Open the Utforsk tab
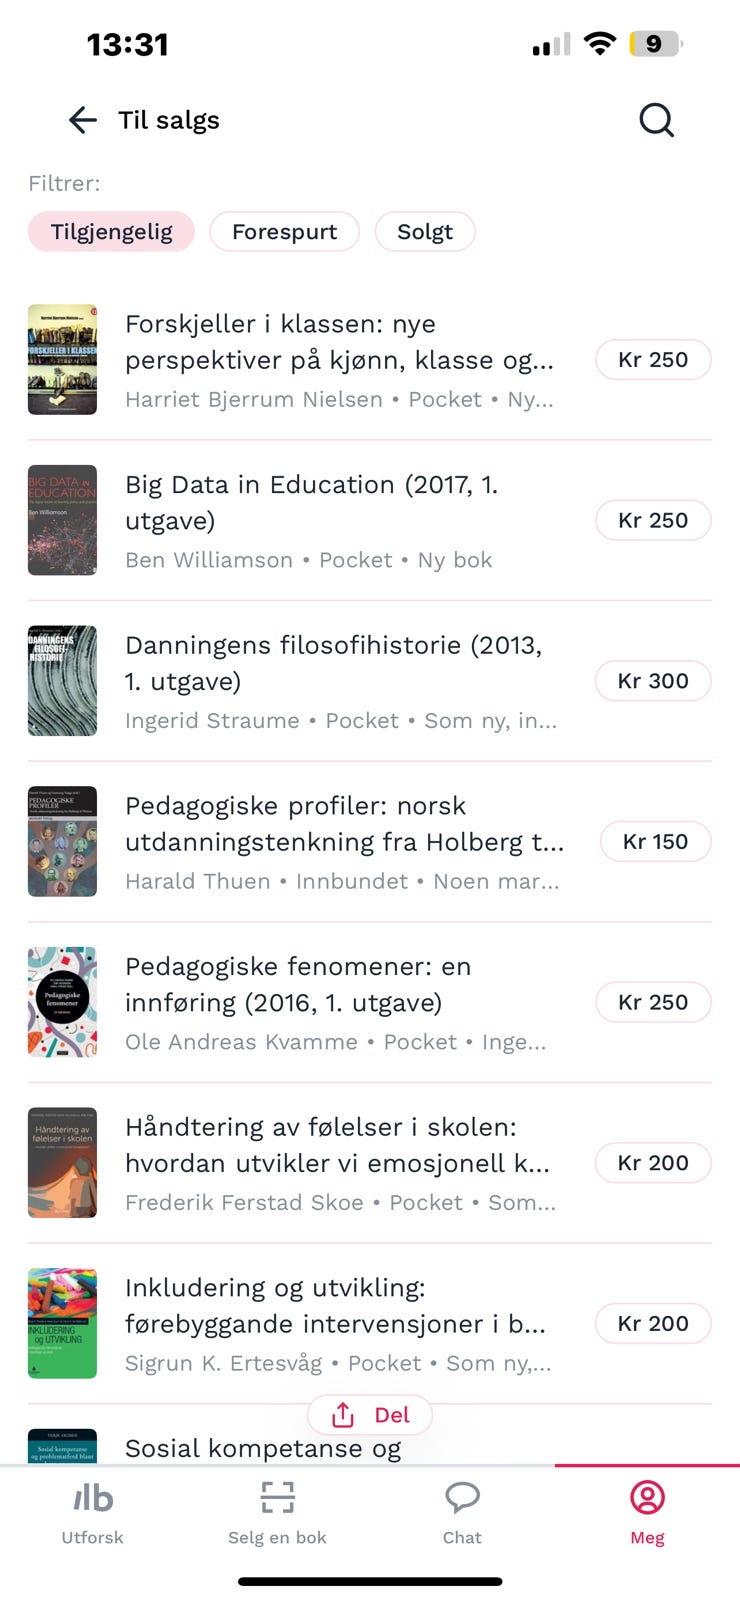Viewport: 740px width, 1600px height. [x=92, y=1512]
